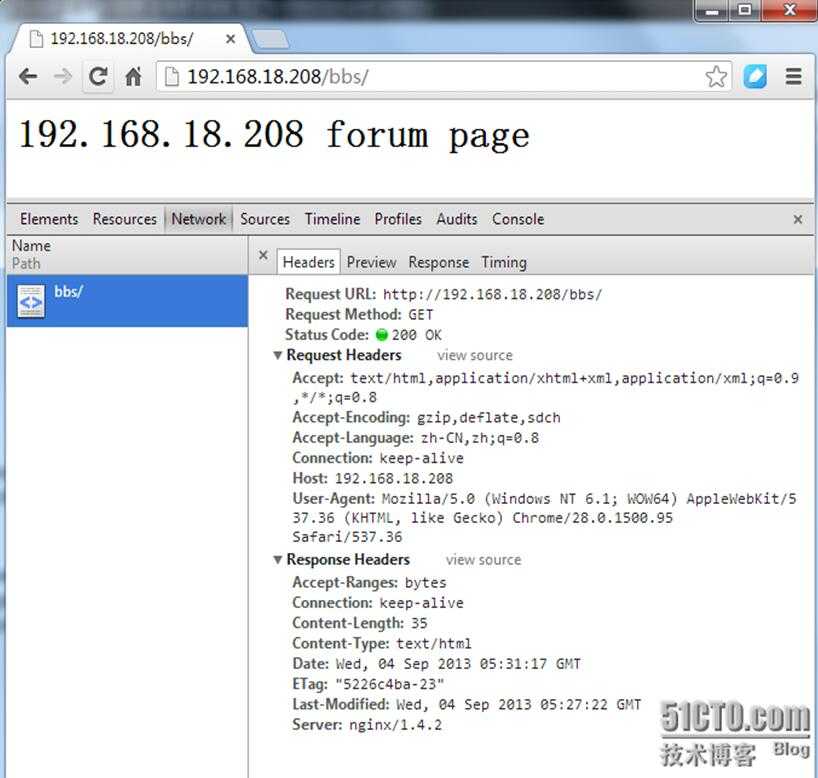This screenshot has width=818, height=778.
Task: Click view source next to Response Headers
Action: tap(483, 560)
